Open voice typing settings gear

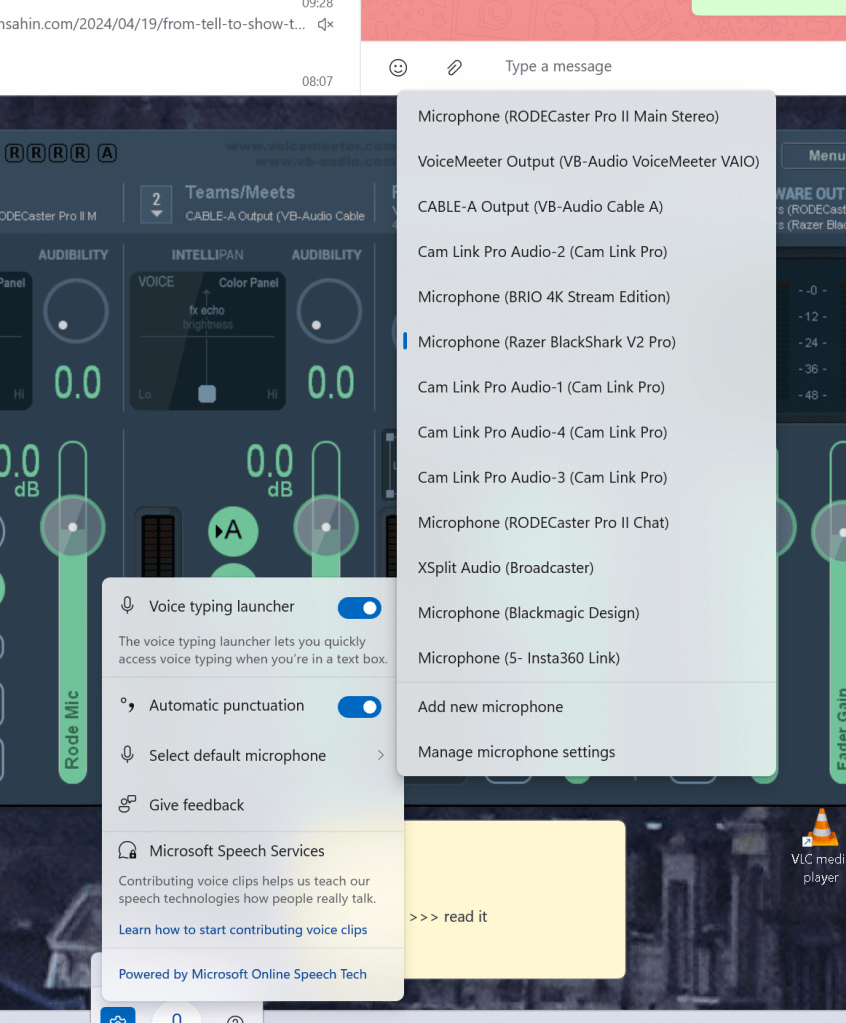118,1016
